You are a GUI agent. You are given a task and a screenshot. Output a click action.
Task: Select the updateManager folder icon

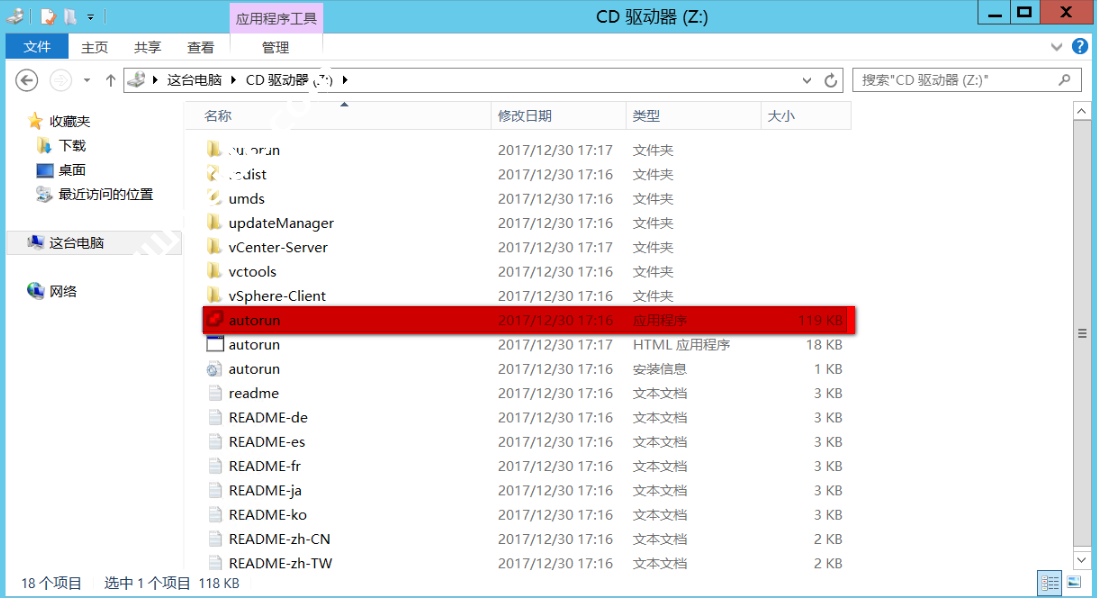(x=214, y=222)
